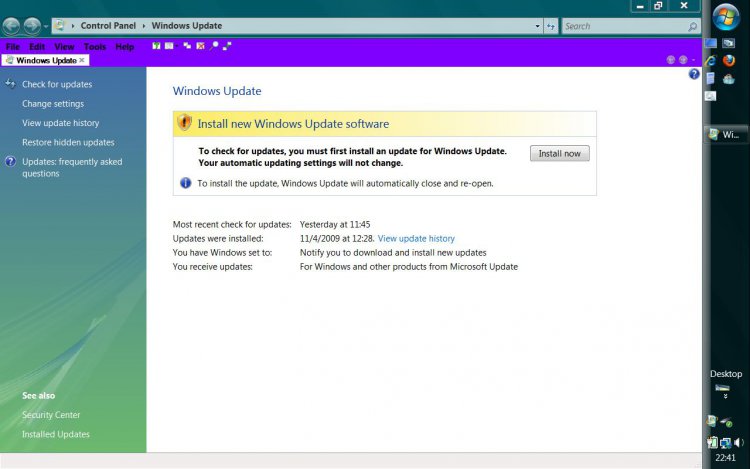The width and height of the screenshot is (750, 469).
Task: Click the Wi... taskbar button
Action: 725,135
